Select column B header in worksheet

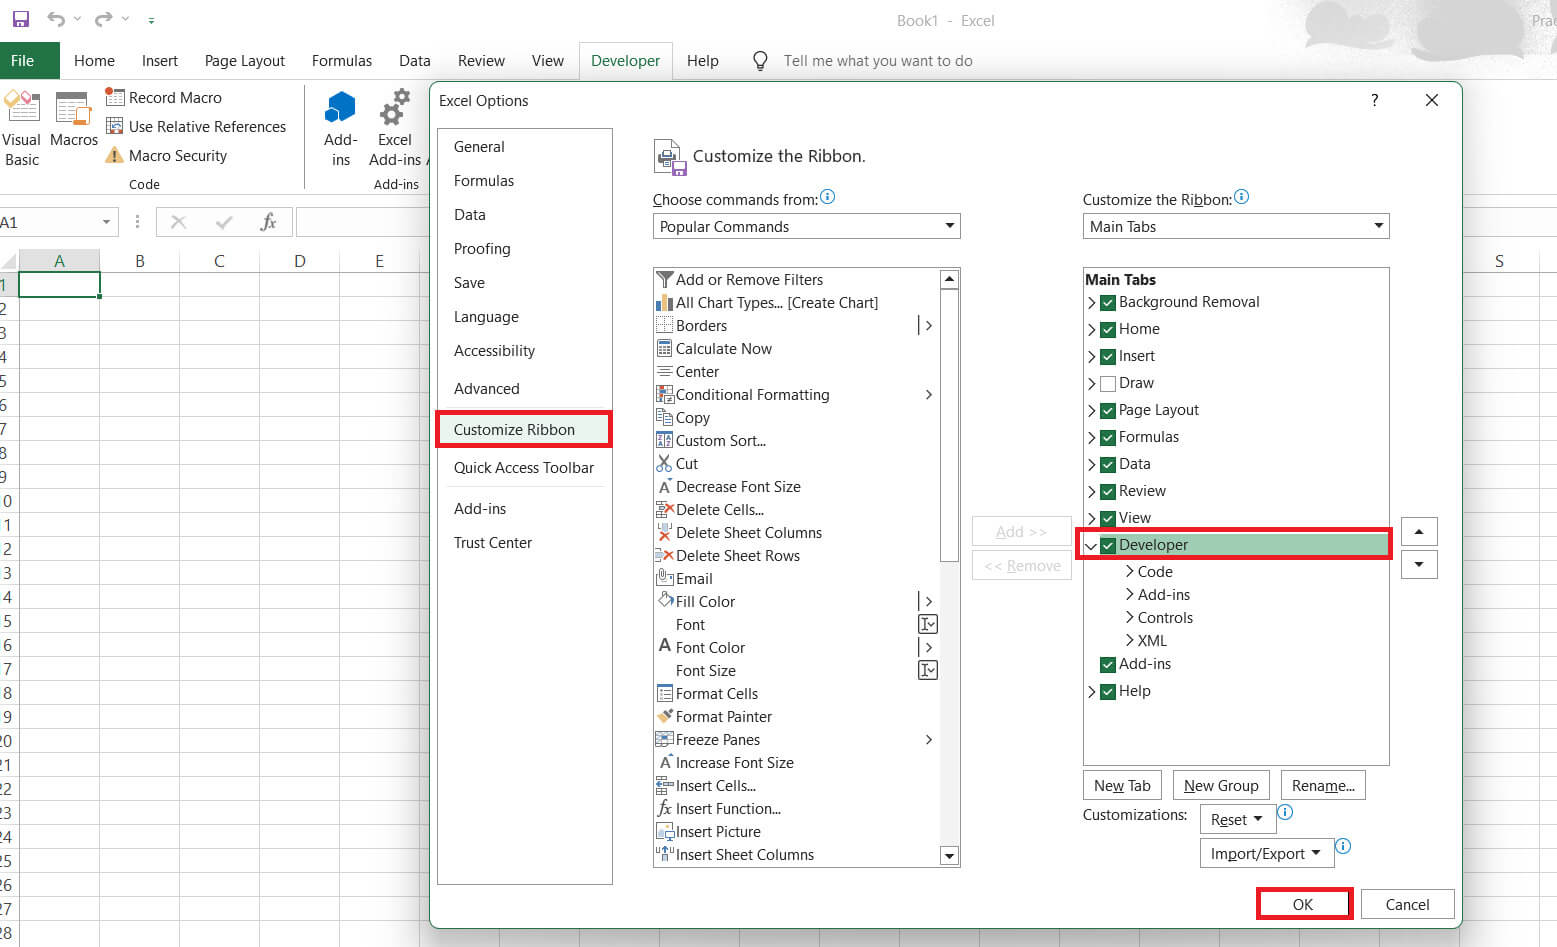[140, 261]
